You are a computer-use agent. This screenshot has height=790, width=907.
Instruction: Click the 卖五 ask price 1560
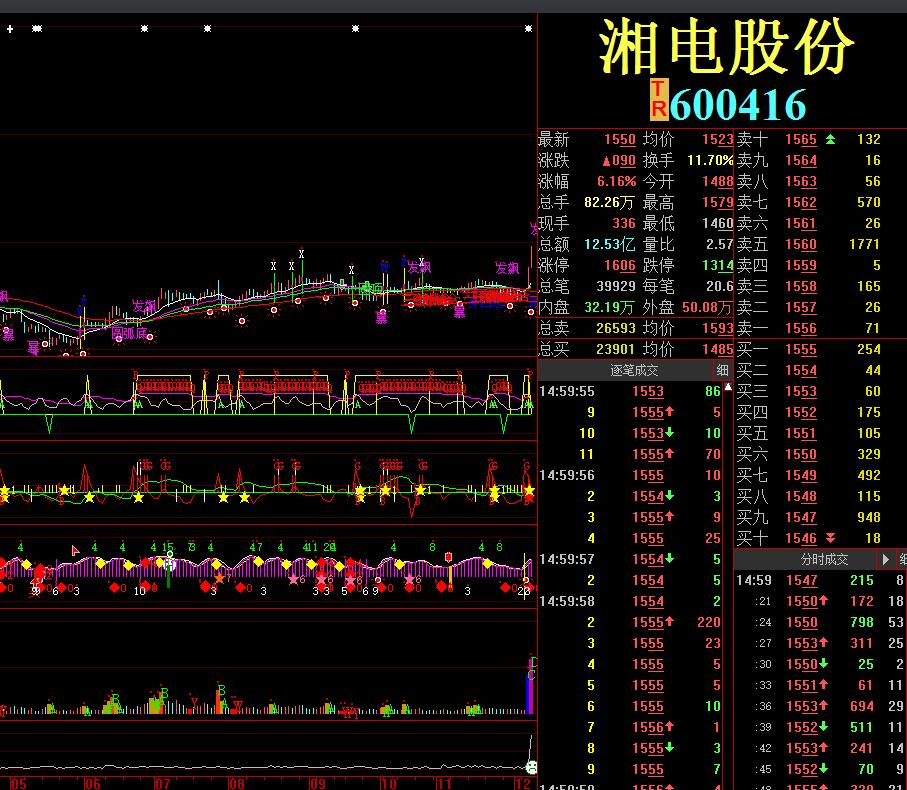[801, 244]
